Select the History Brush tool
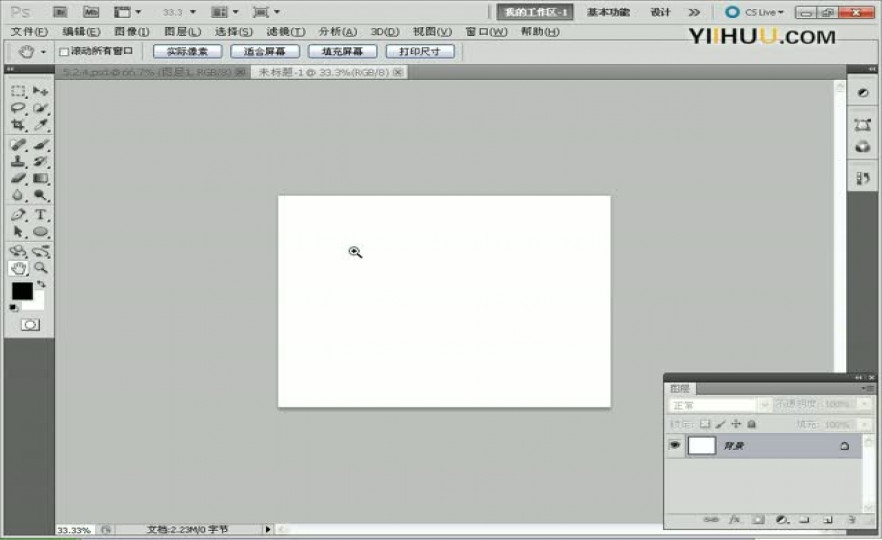 pos(40,162)
